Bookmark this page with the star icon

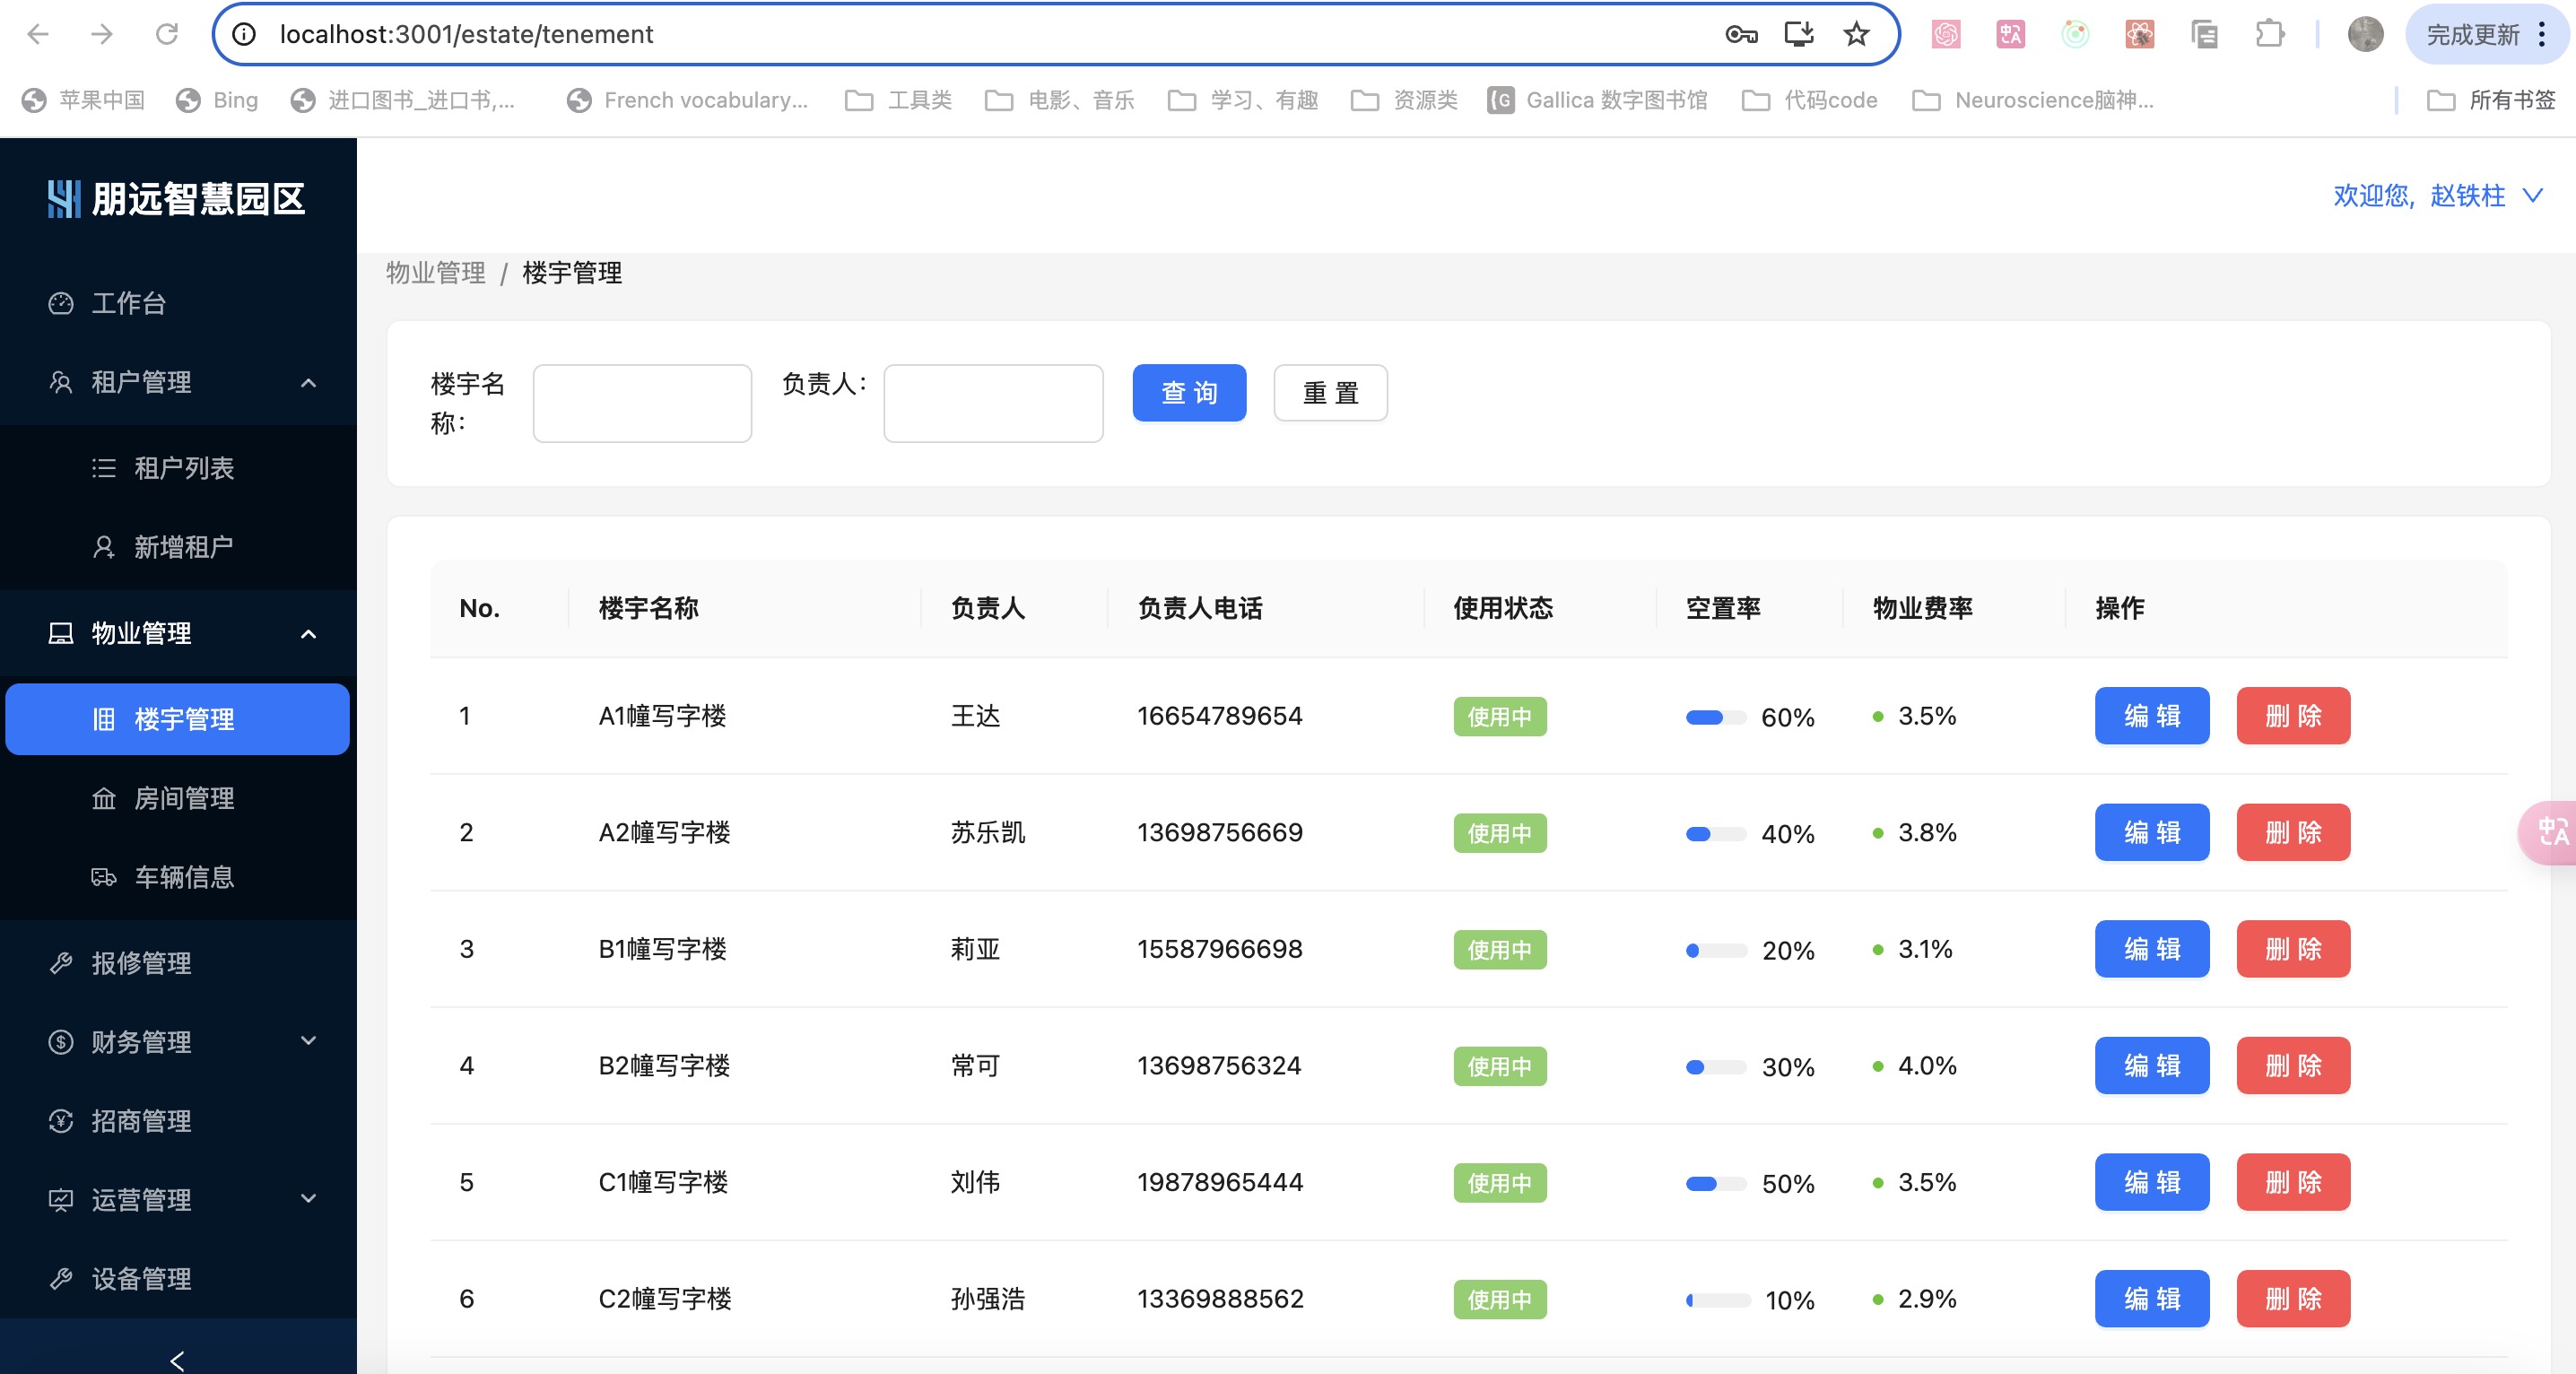click(1856, 34)
